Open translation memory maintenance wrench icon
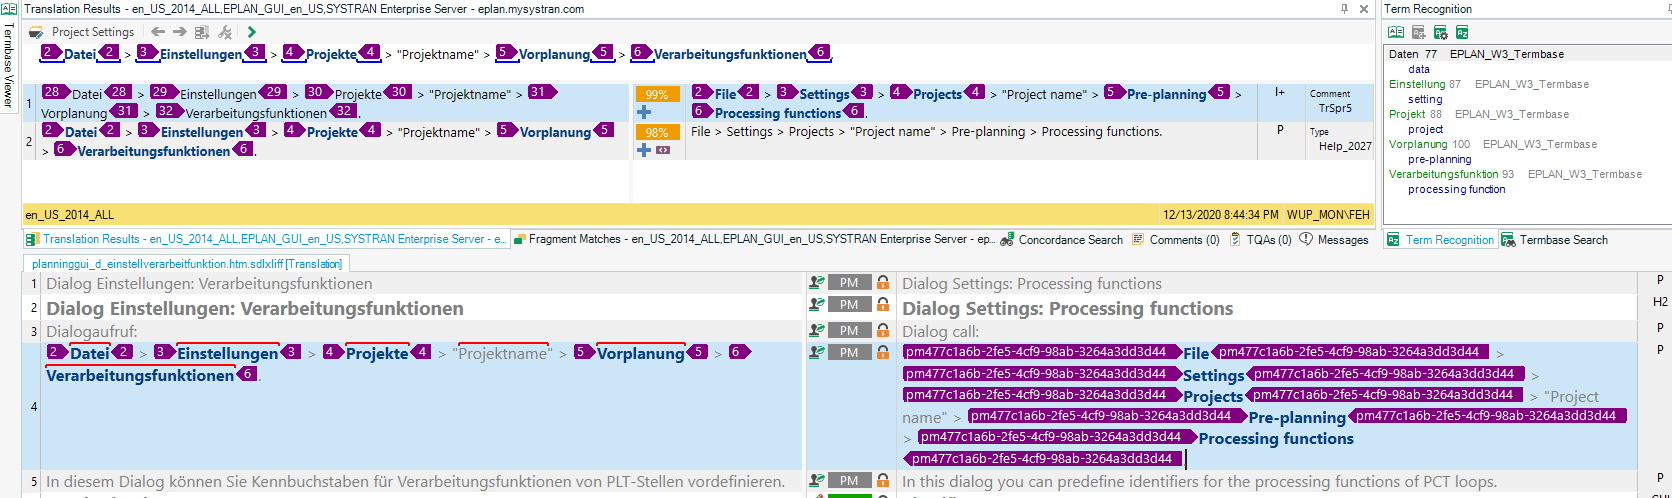This screenshot has height=498, width=1672. click(x=225, y=32)
